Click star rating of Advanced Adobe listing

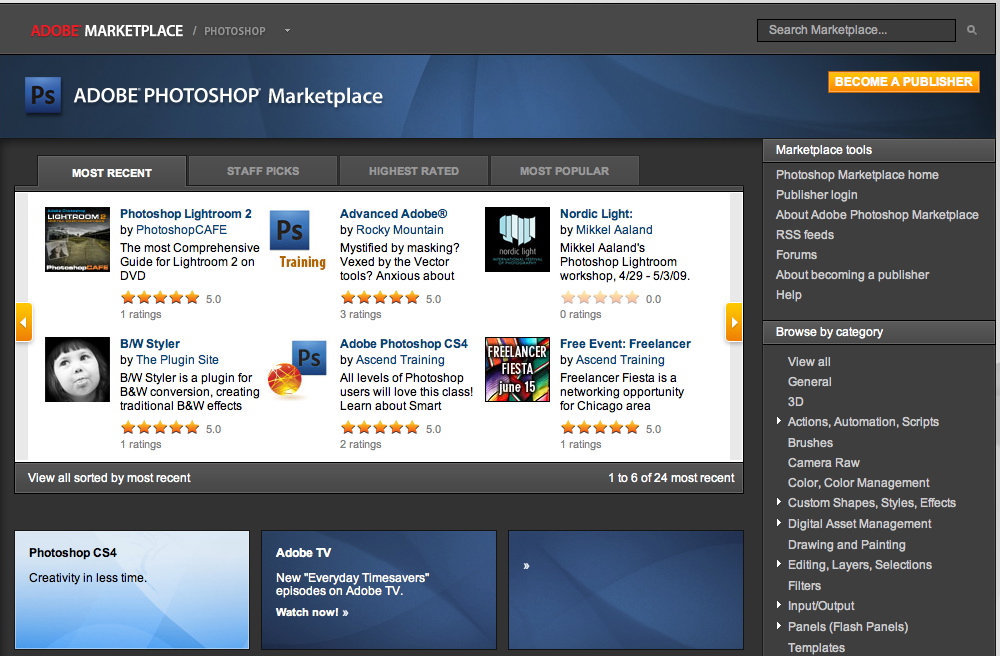(x=380, y=298)
